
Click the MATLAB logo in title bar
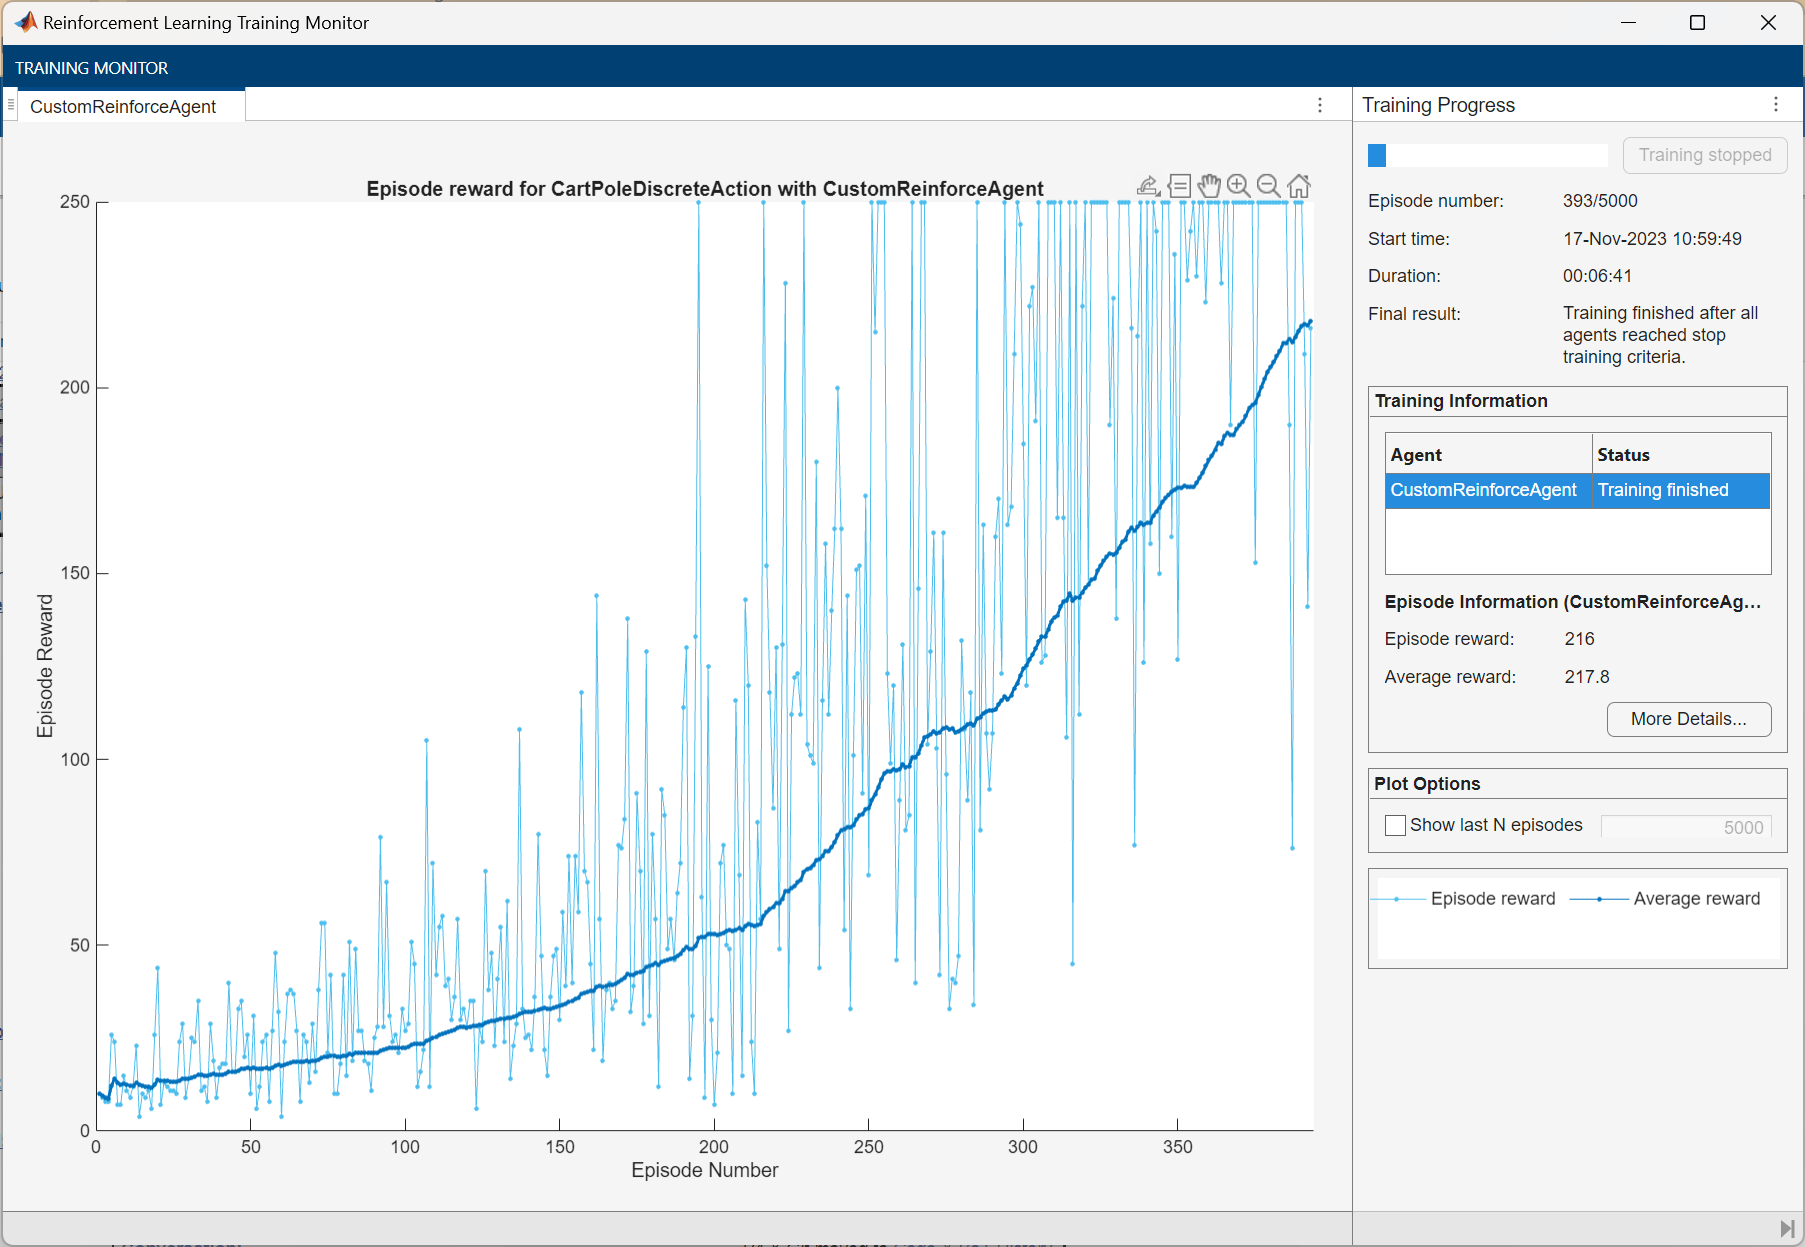pos(26,22)
